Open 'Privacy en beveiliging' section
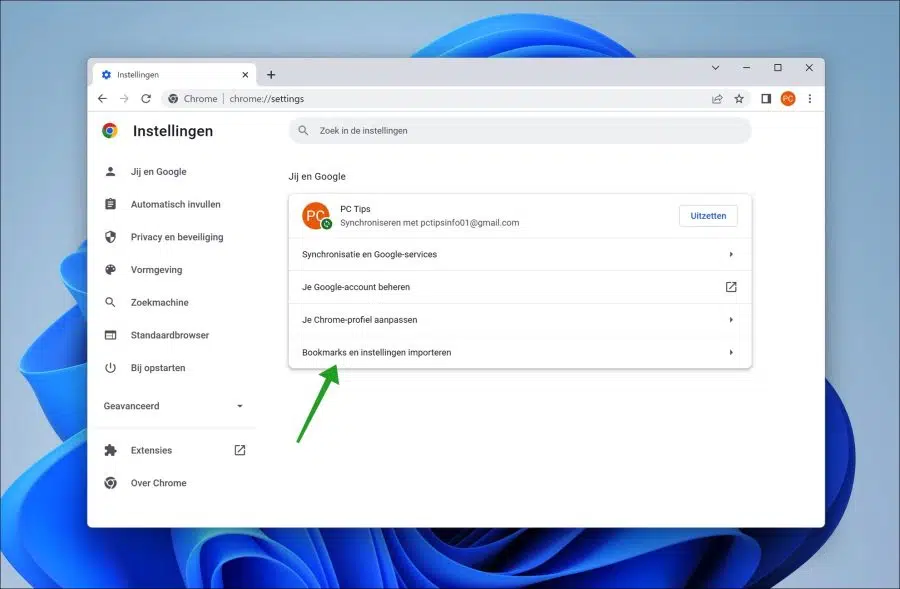 pyautogui.click(x=177, y=237)
